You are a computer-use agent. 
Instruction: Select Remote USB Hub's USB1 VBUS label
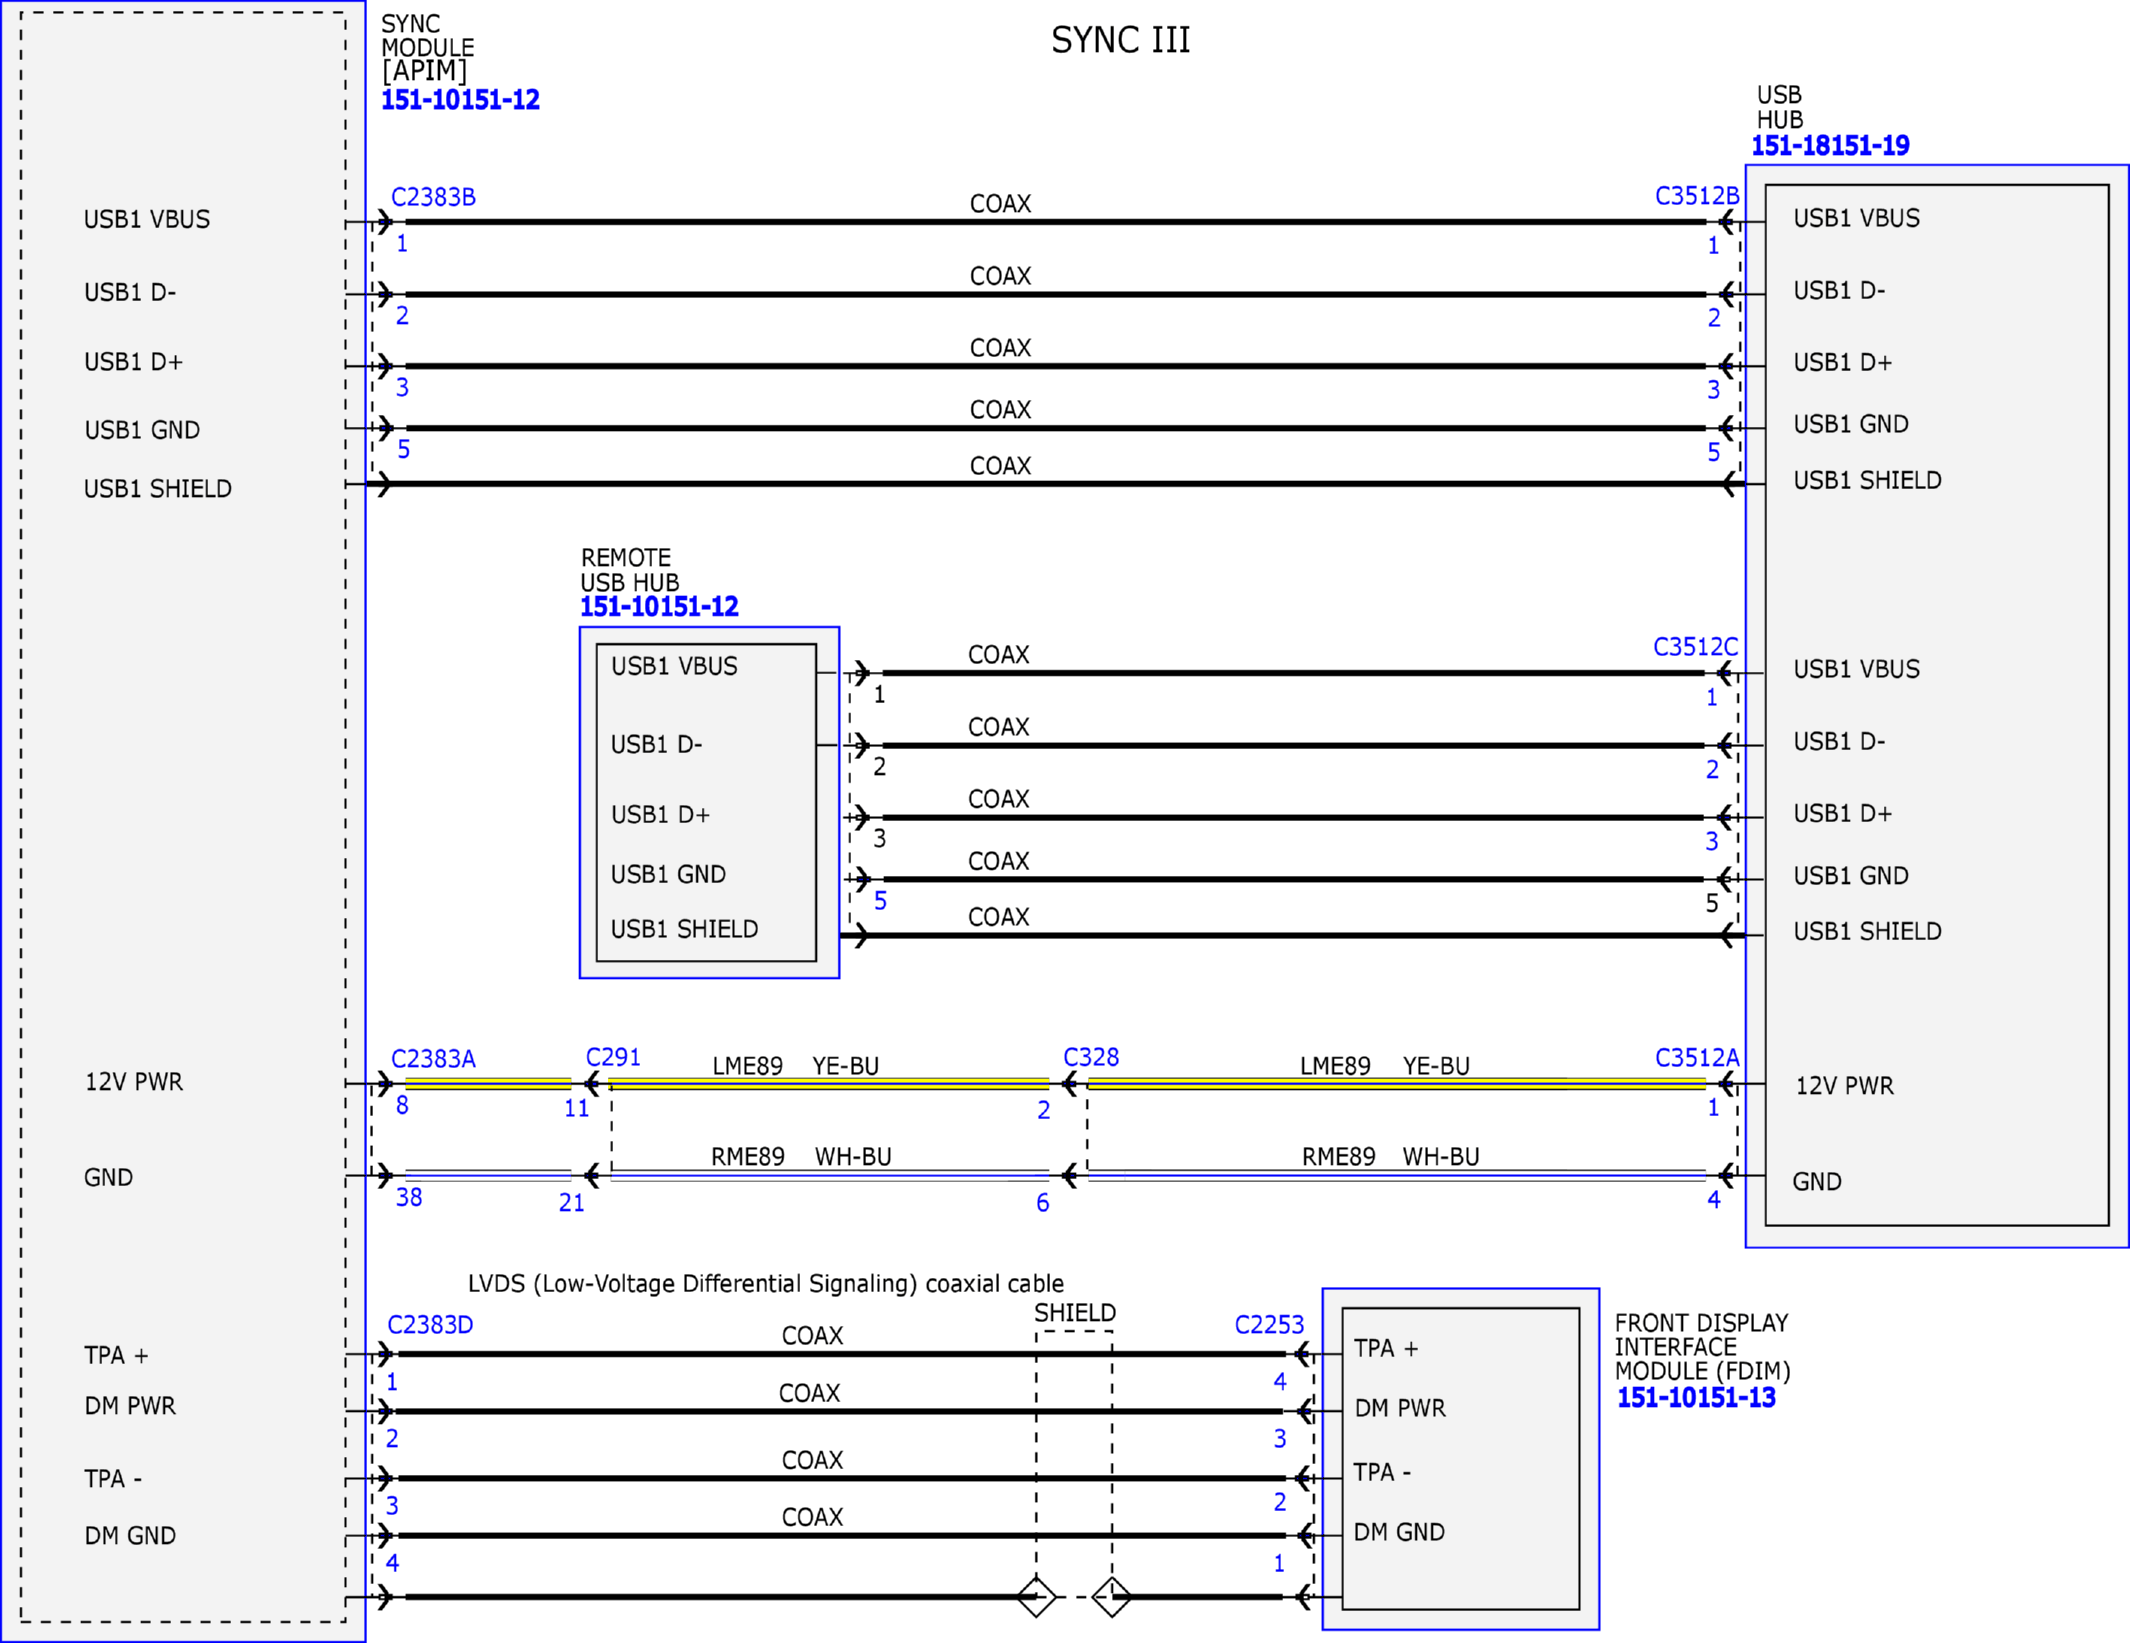(674, 667)
